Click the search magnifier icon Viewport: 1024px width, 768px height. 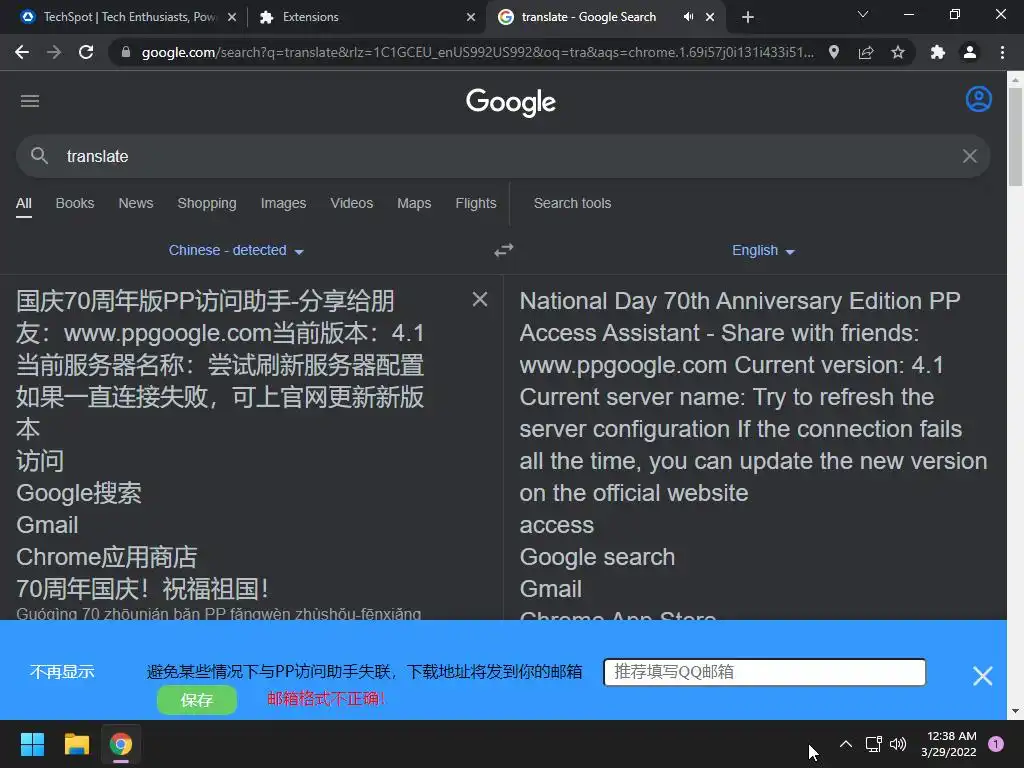pyautogui.click(x=39, y=156)
